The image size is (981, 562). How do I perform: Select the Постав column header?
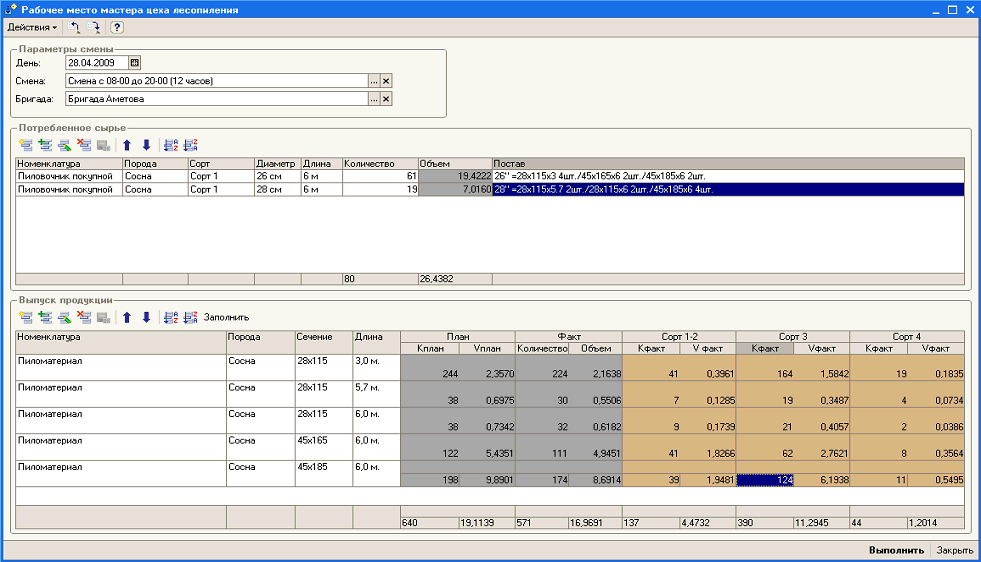click(x=728, y=163)
